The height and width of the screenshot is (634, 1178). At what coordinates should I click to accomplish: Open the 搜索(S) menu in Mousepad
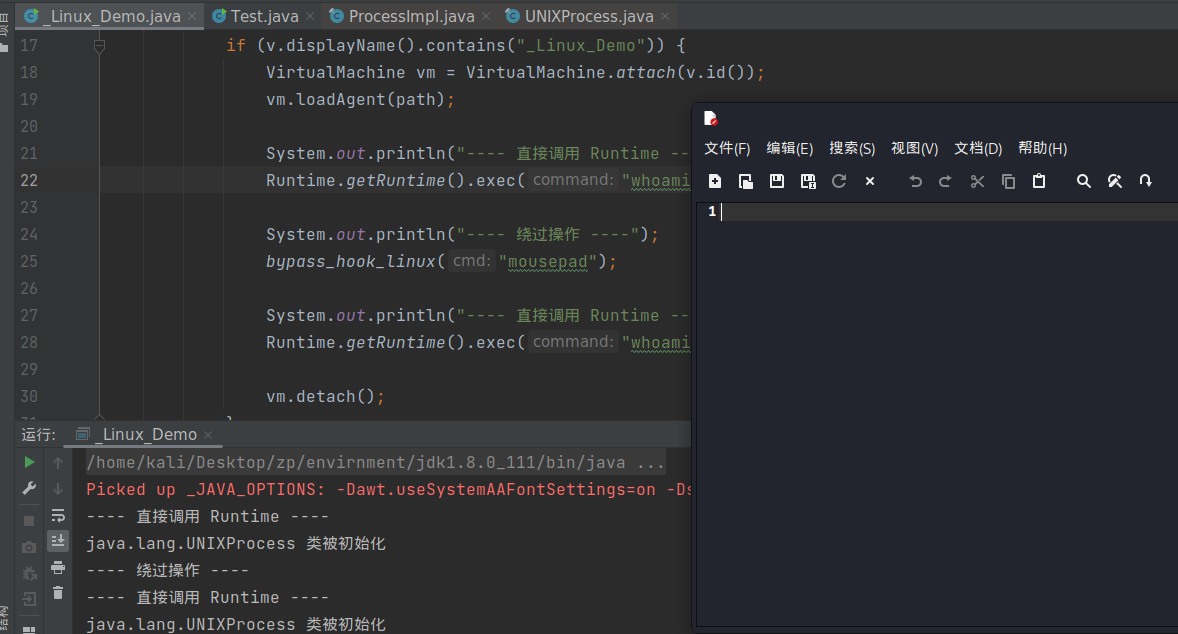point(852,149)
